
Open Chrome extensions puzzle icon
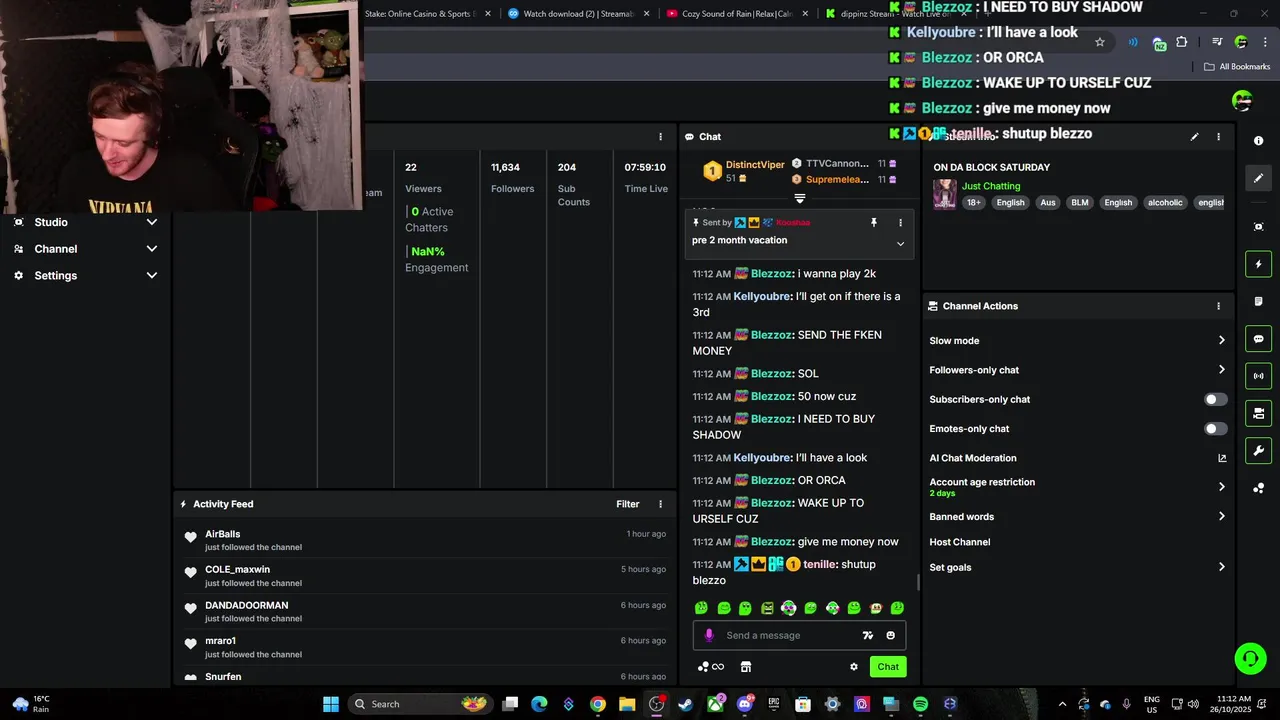[1182, 42]
